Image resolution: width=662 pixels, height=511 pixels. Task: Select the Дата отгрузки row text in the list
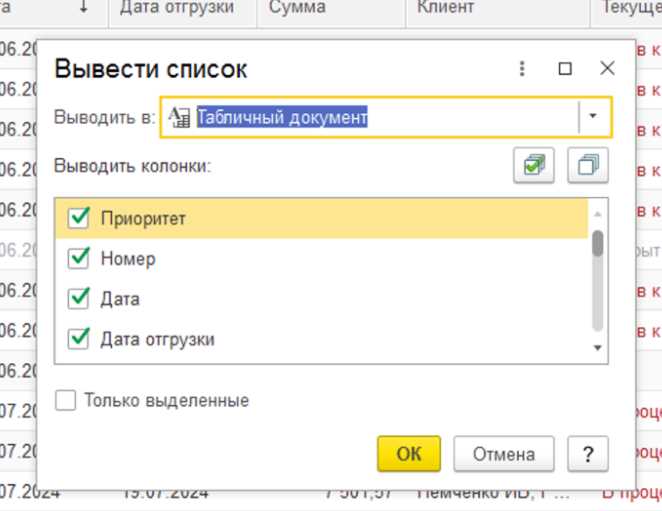point(157,339)
